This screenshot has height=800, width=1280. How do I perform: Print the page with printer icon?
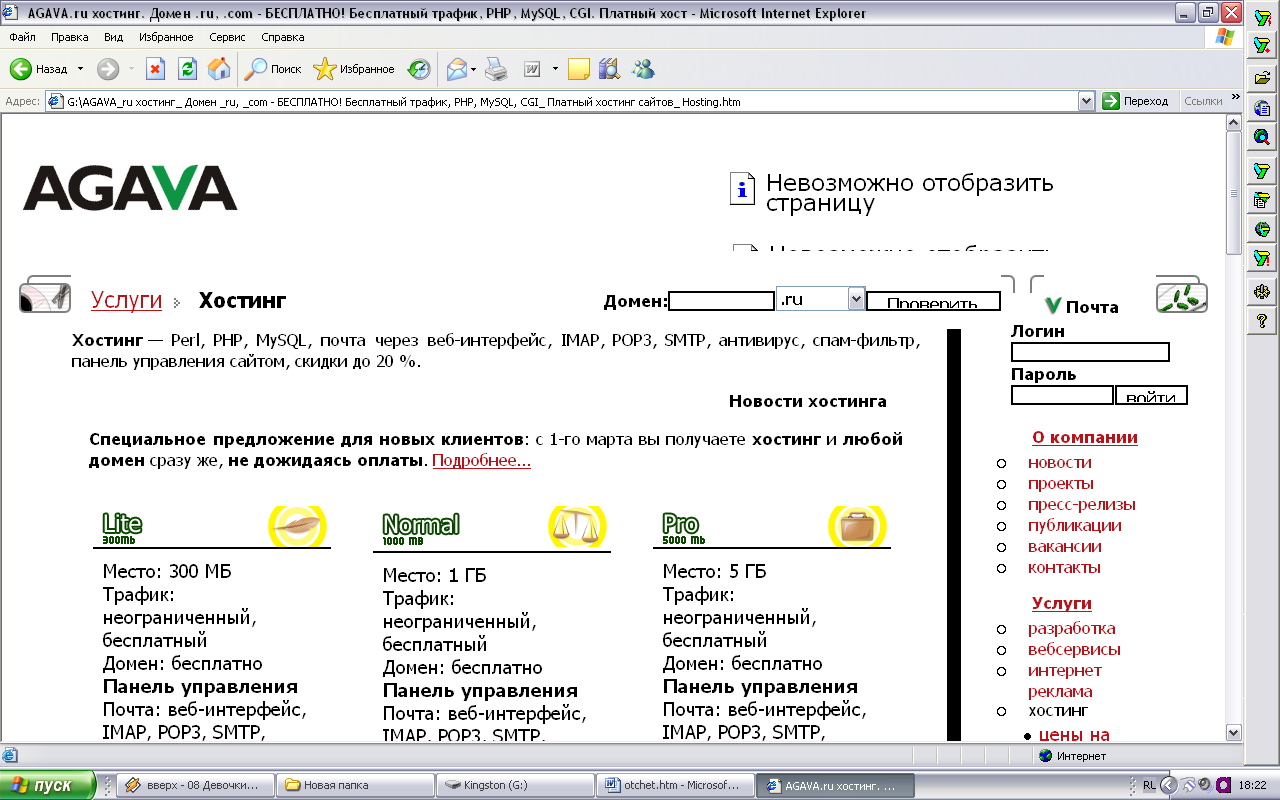tap(497, 69)
